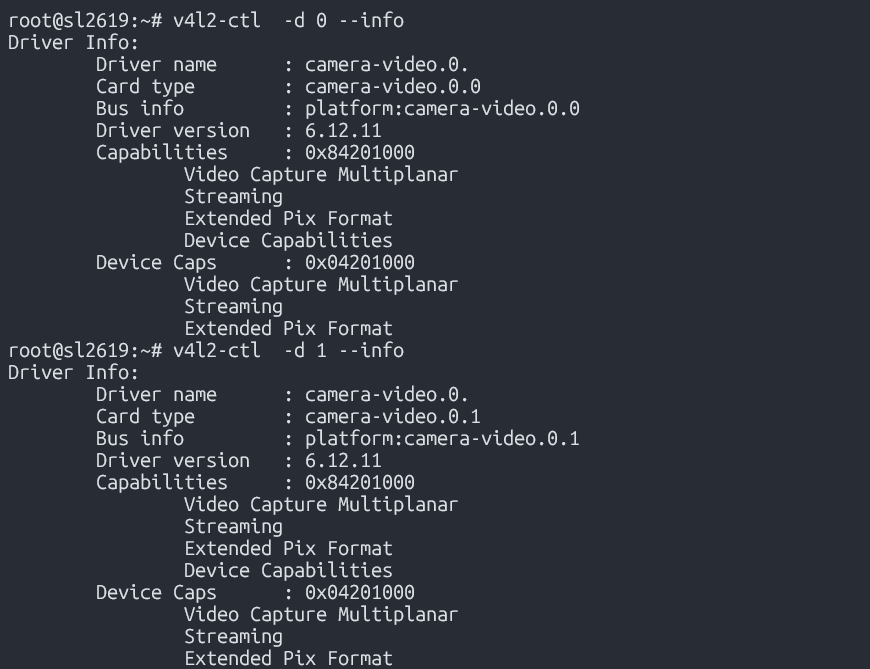Click the 'Driver name' label for device 1
The image size is (870, 669).
(x=156, y=394)
